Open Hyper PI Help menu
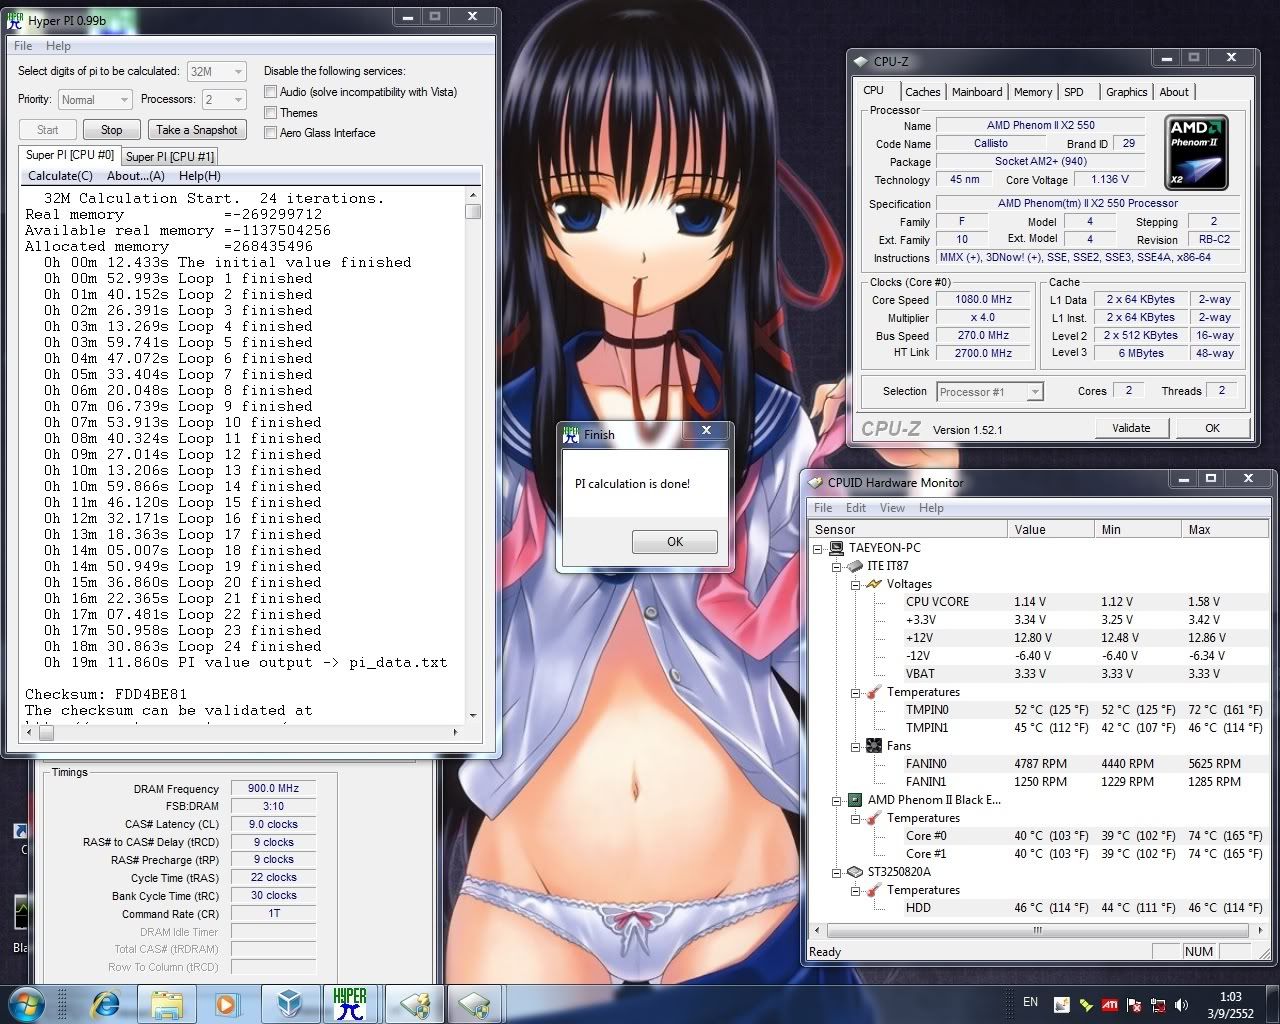This screenshot has width=1280, height=1024. (x=58, y=46)
